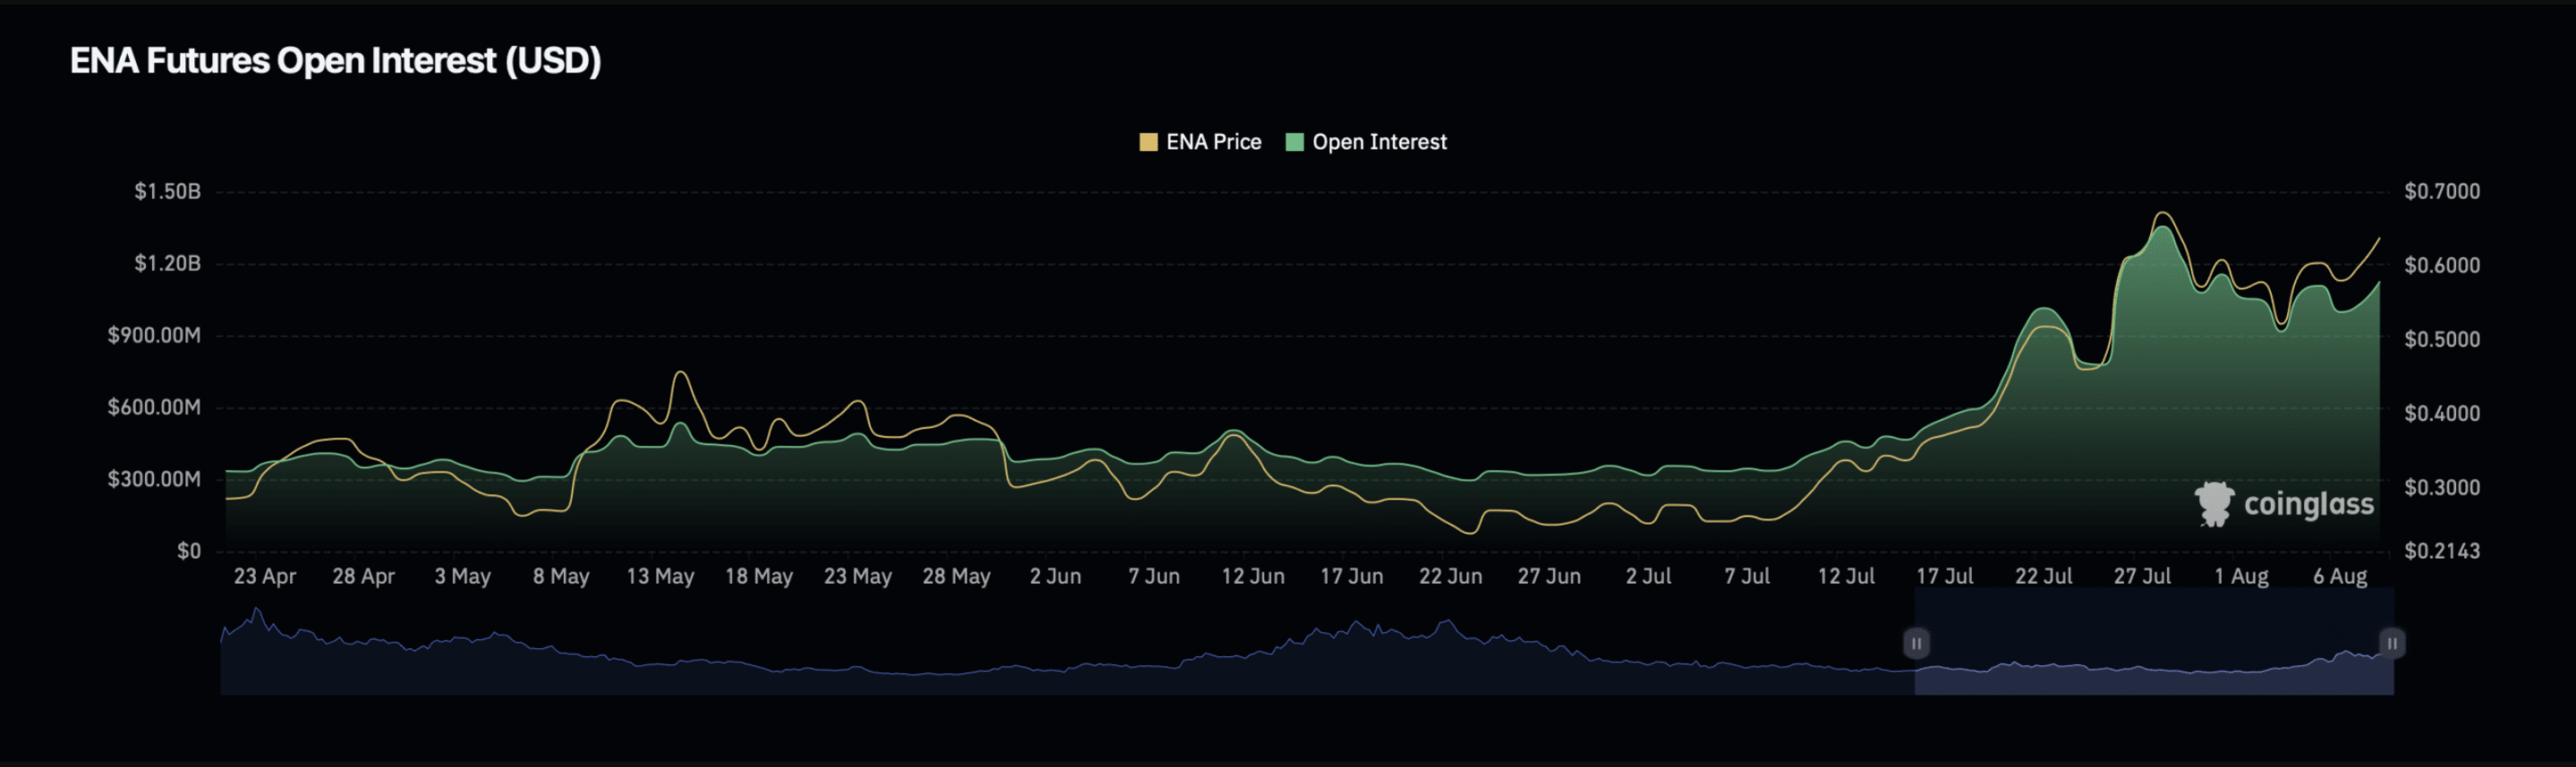This screenshot has width=2576, height=767.
Task: Toggle Open Interest legend swatch
Action: pos(1294,142)
